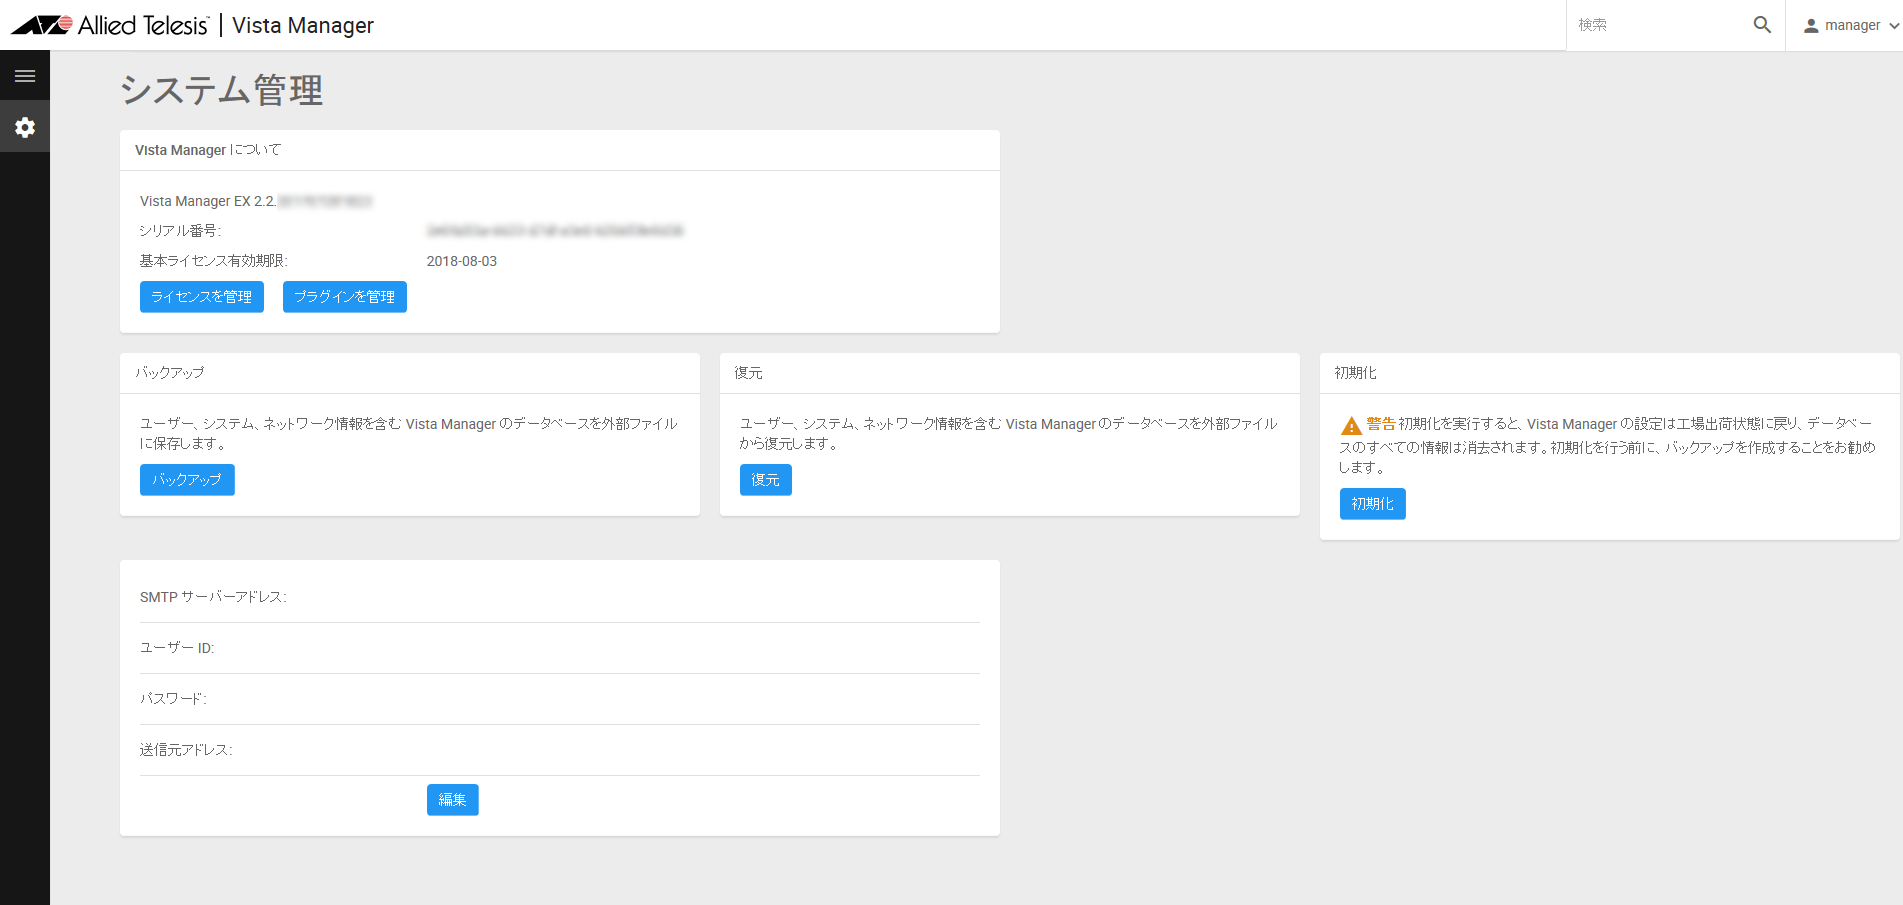The image size is (1903, 905).
Task: Click the ユーザー ID label
Action: click(177, 648)
